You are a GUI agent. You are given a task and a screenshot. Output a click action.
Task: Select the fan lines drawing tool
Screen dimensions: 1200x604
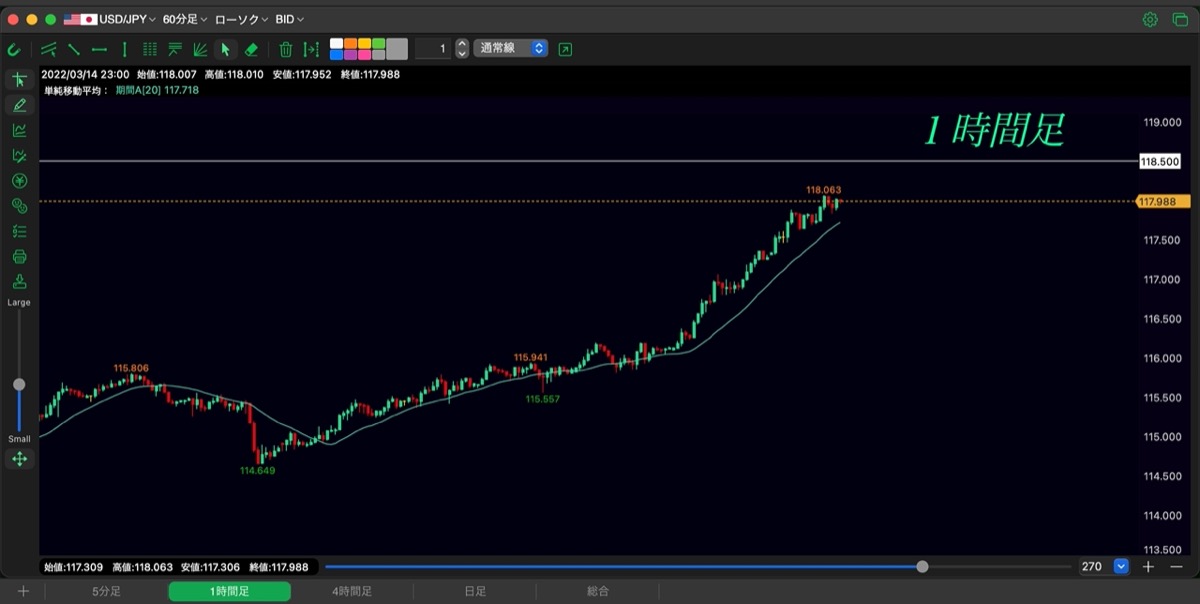[200, 49]
